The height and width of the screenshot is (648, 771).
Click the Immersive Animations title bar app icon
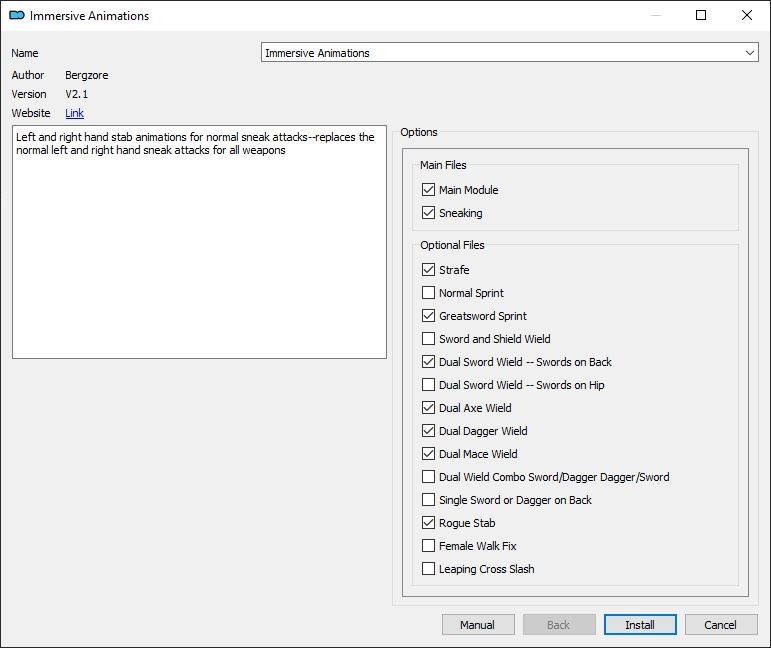coord(17,15)
